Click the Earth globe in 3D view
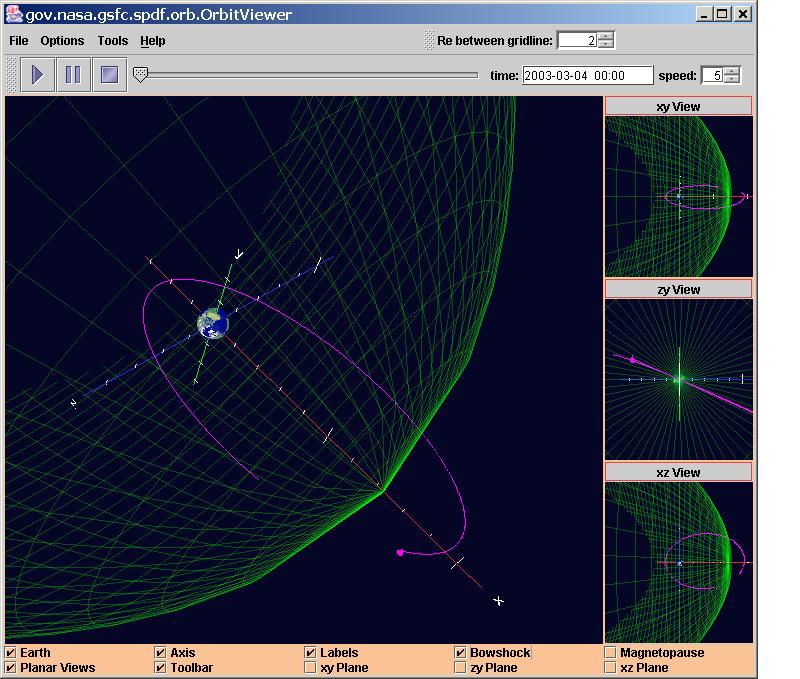The image size is (800, 679). coord(213,323)
